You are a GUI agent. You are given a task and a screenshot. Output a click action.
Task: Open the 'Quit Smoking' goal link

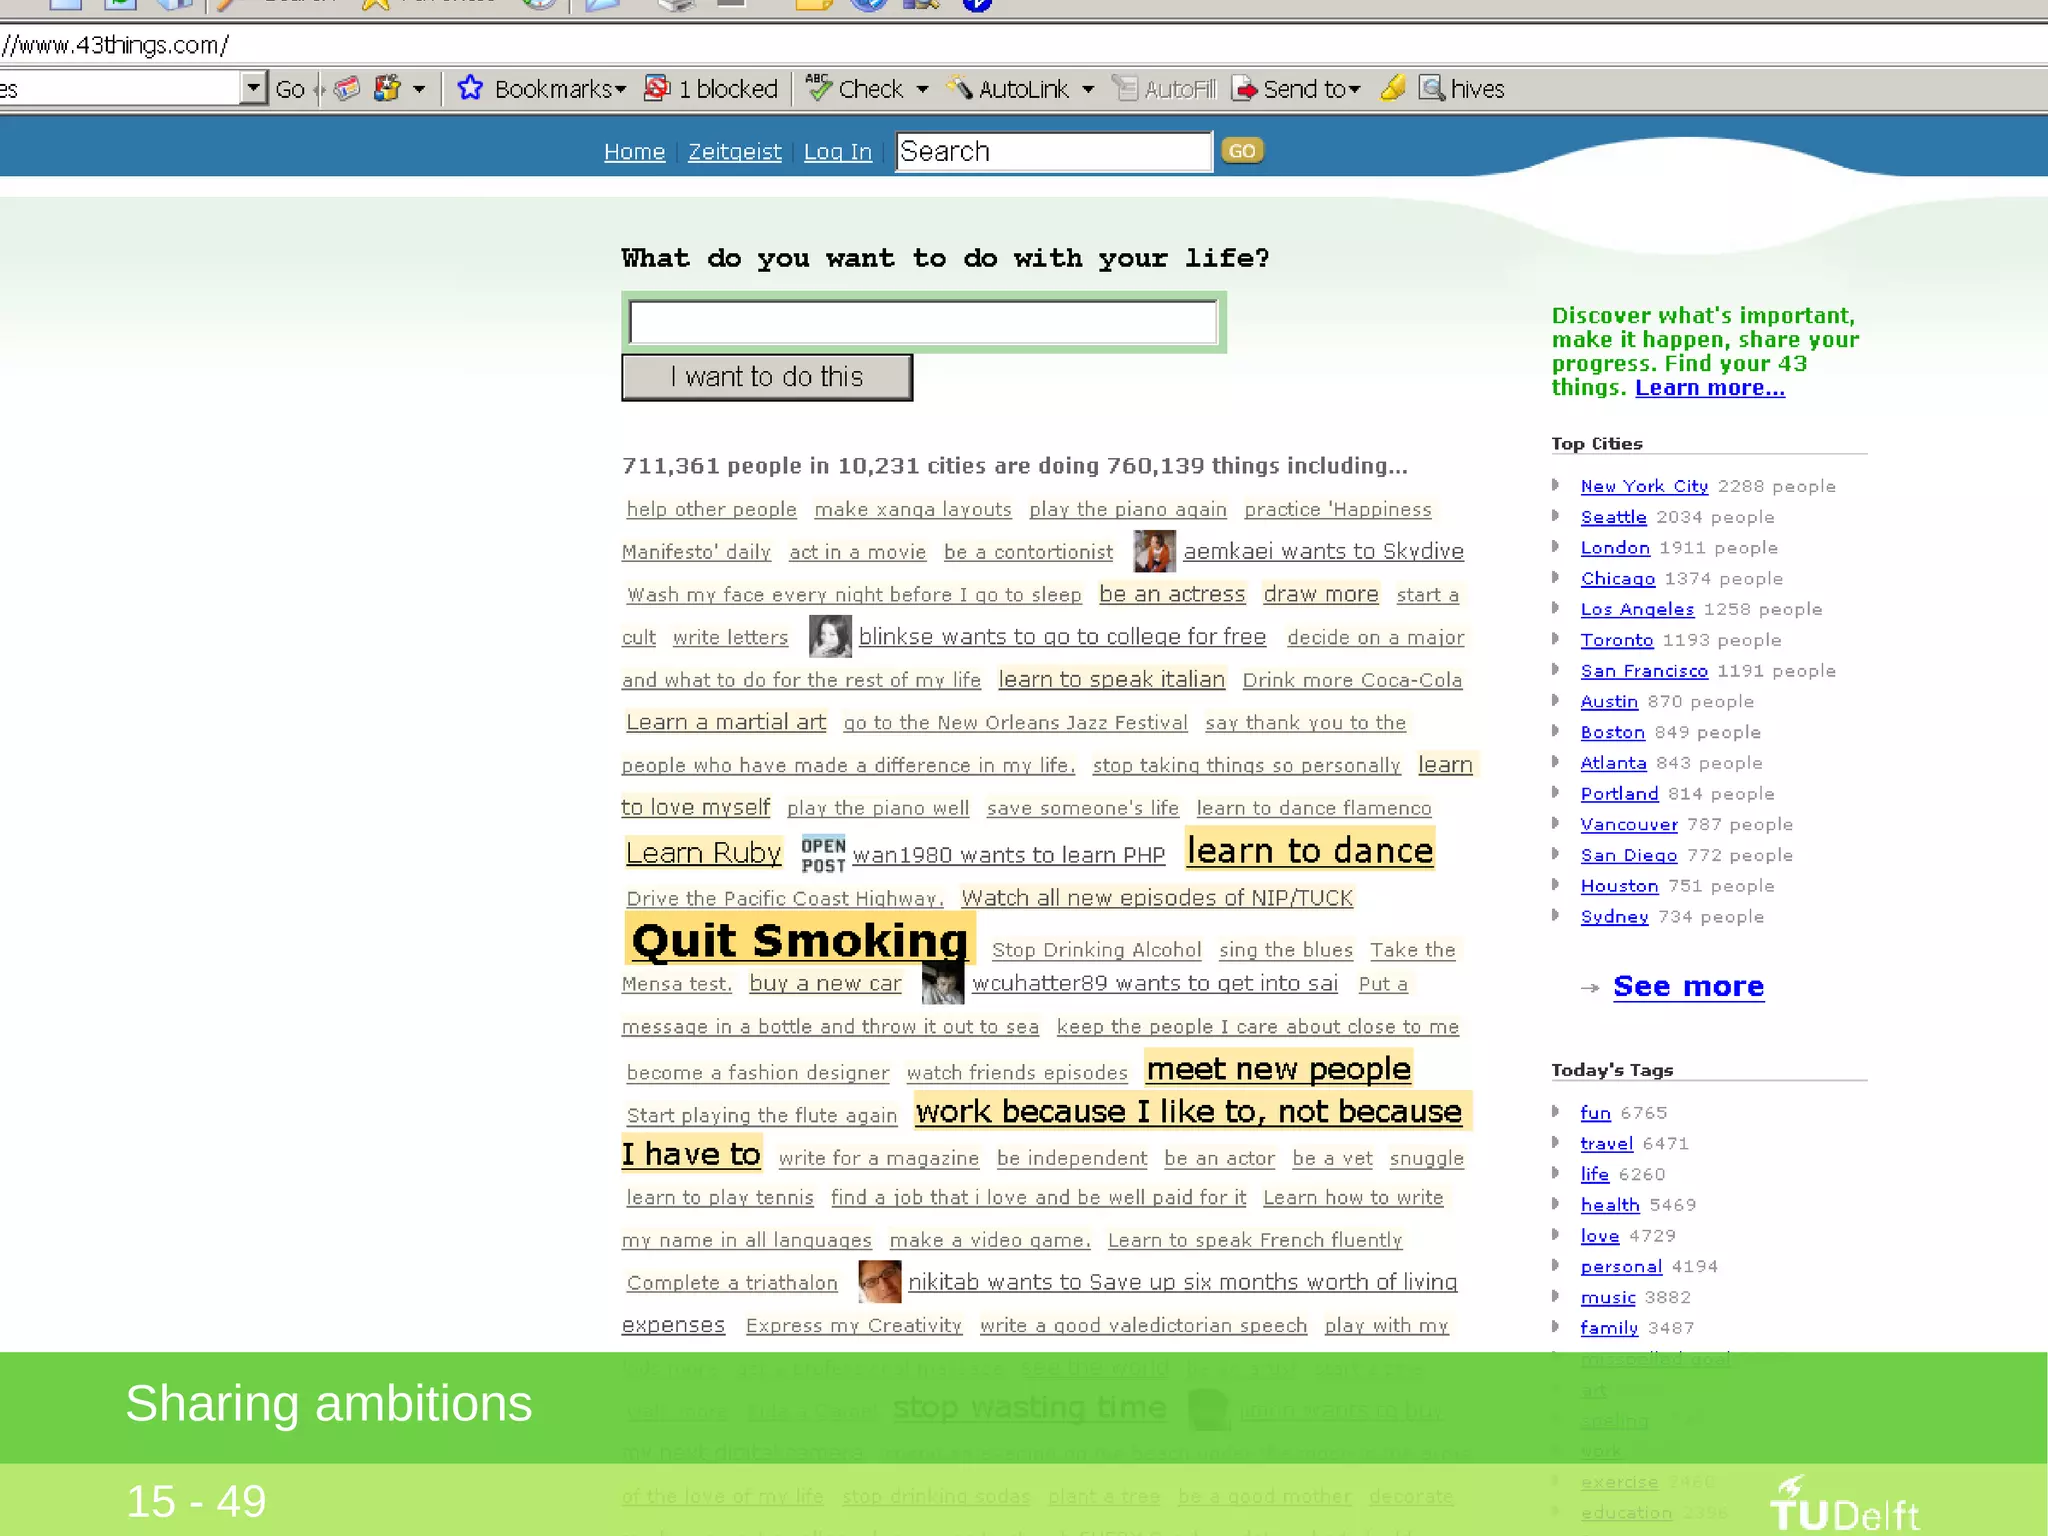click(799, 940)
